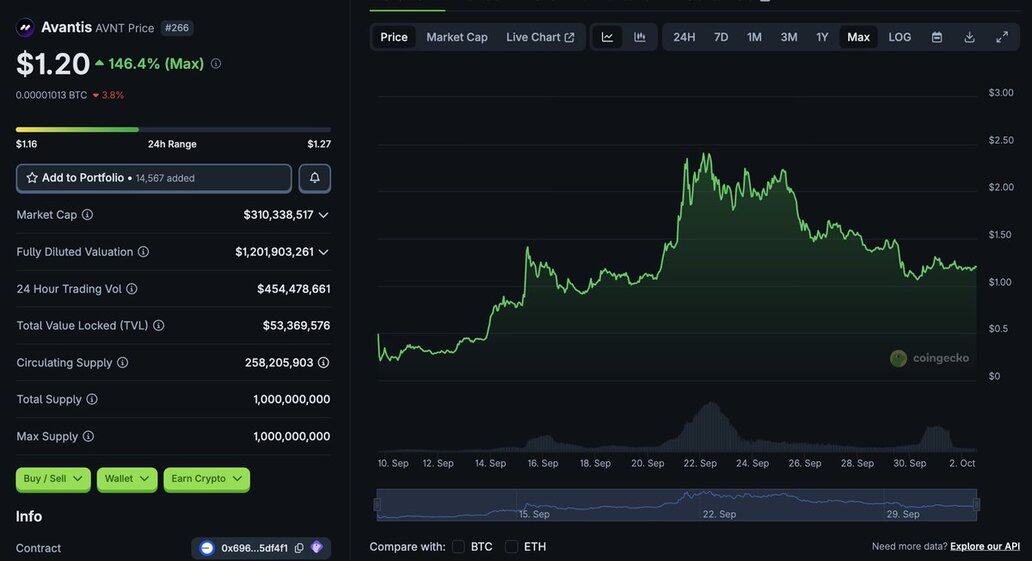Expand chart to fullscreen
The width and height of the screenshot is (1032, 561).
pos(1002,37)
